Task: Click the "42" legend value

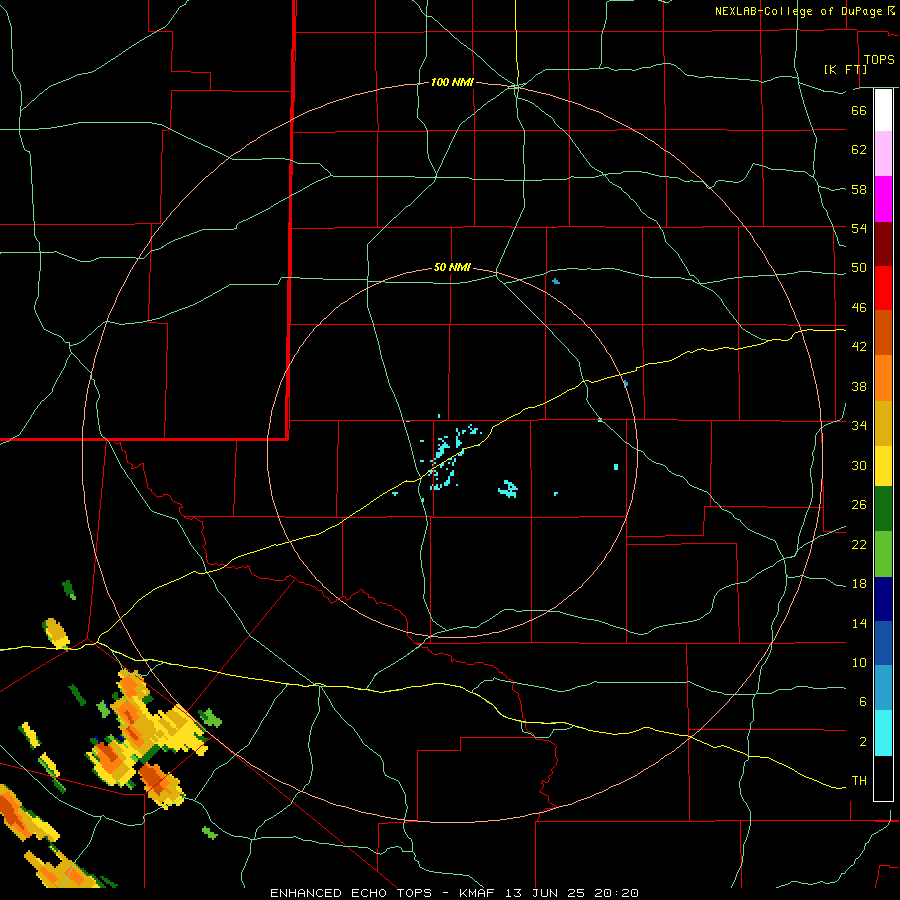Action: pyautogui.click(x=859, y=346)
